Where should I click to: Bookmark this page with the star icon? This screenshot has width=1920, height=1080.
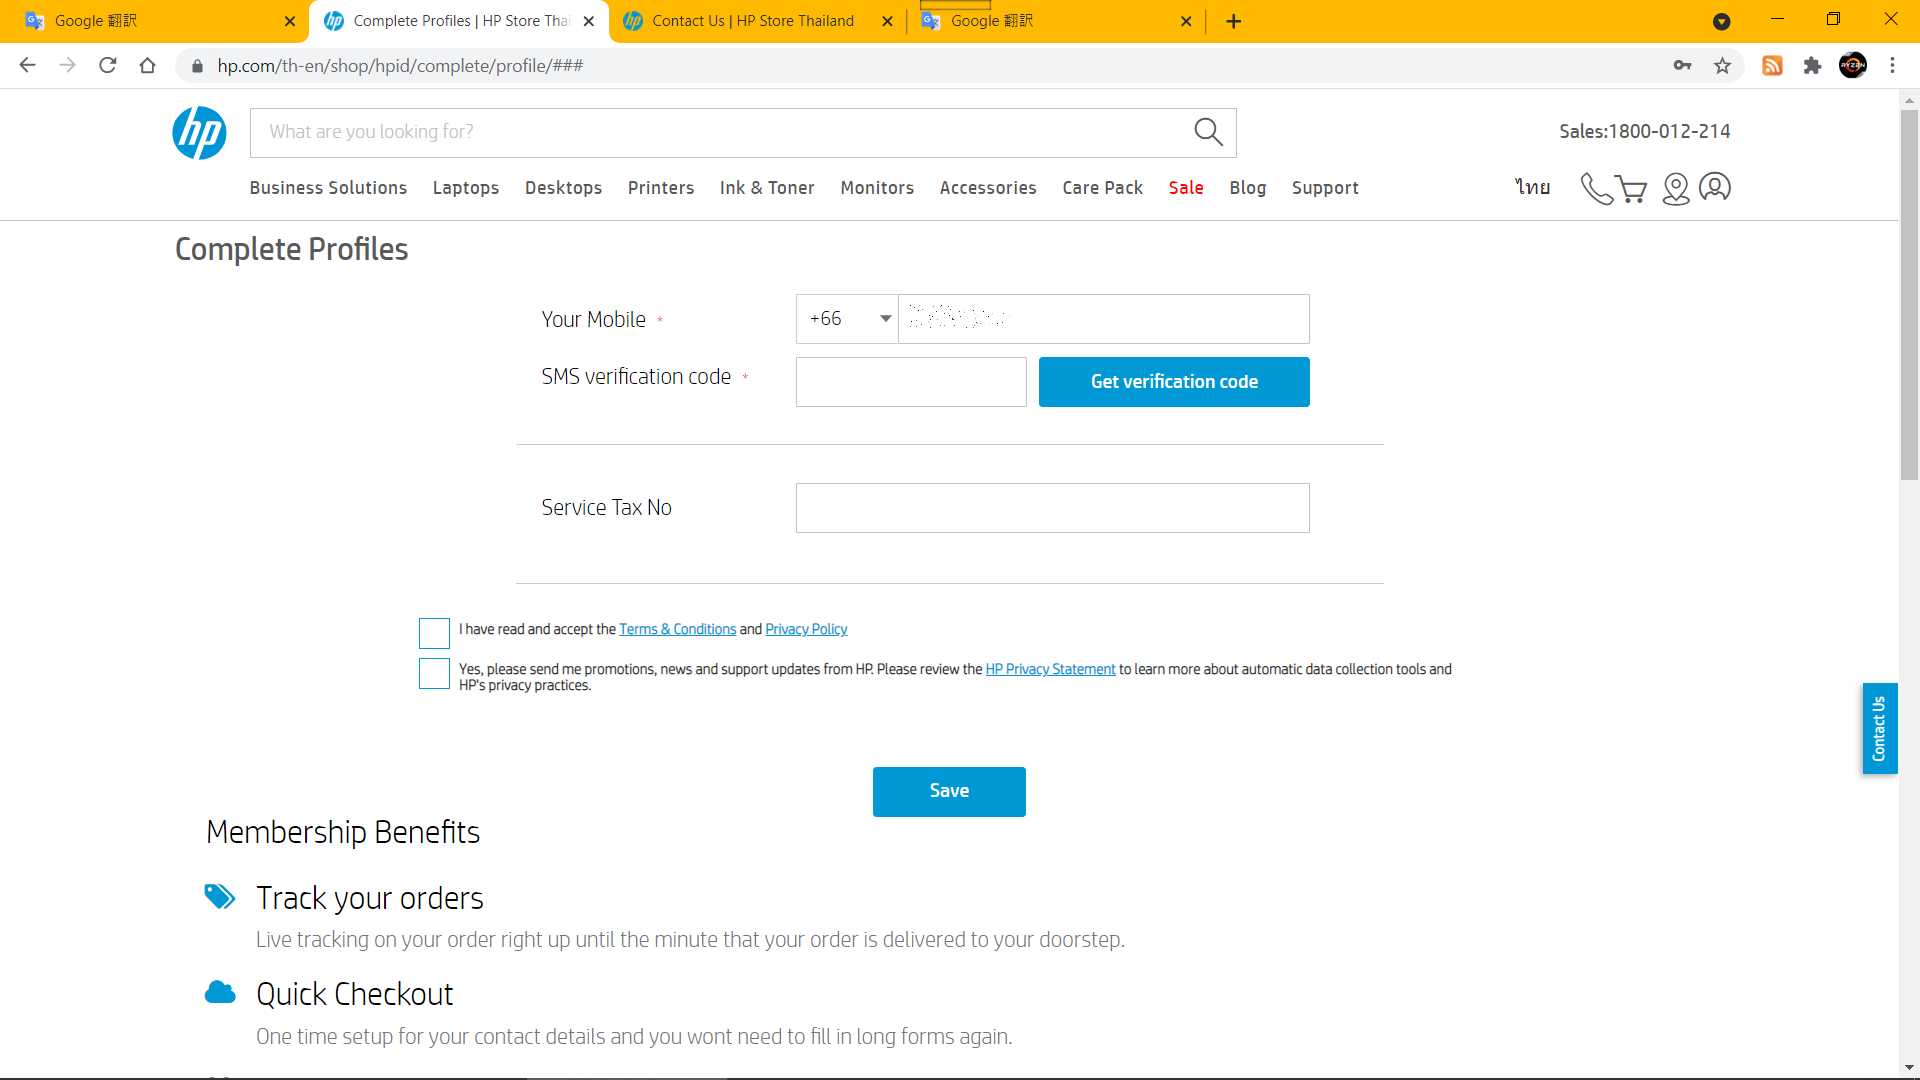pos(1722,65)
